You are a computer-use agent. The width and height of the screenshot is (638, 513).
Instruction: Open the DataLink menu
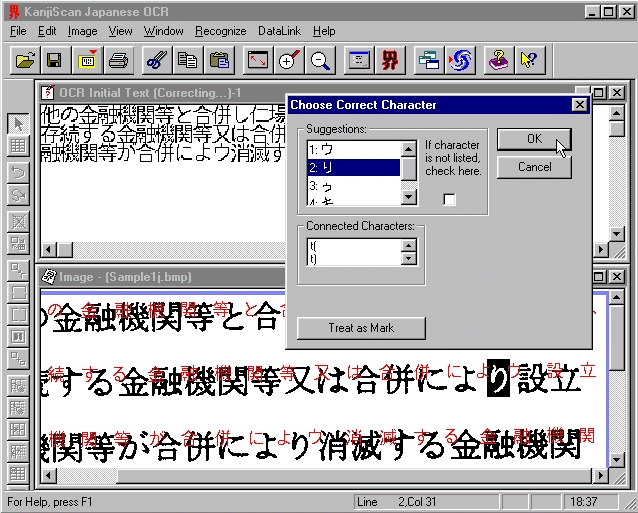tap(279, 31)
